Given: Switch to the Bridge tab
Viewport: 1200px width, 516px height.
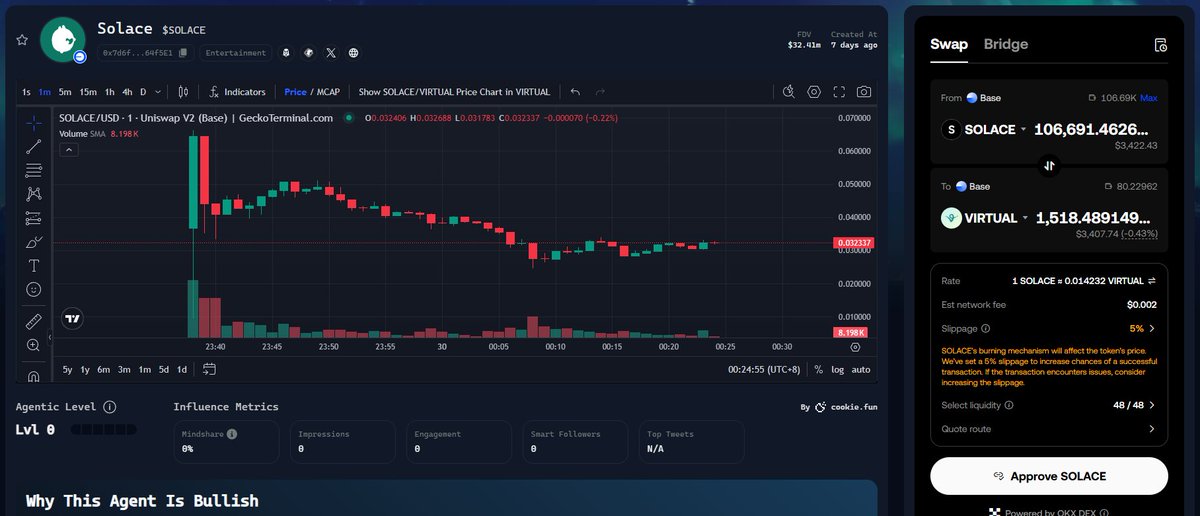Looking at the screenshot, I should click(x=1006, y=44).
